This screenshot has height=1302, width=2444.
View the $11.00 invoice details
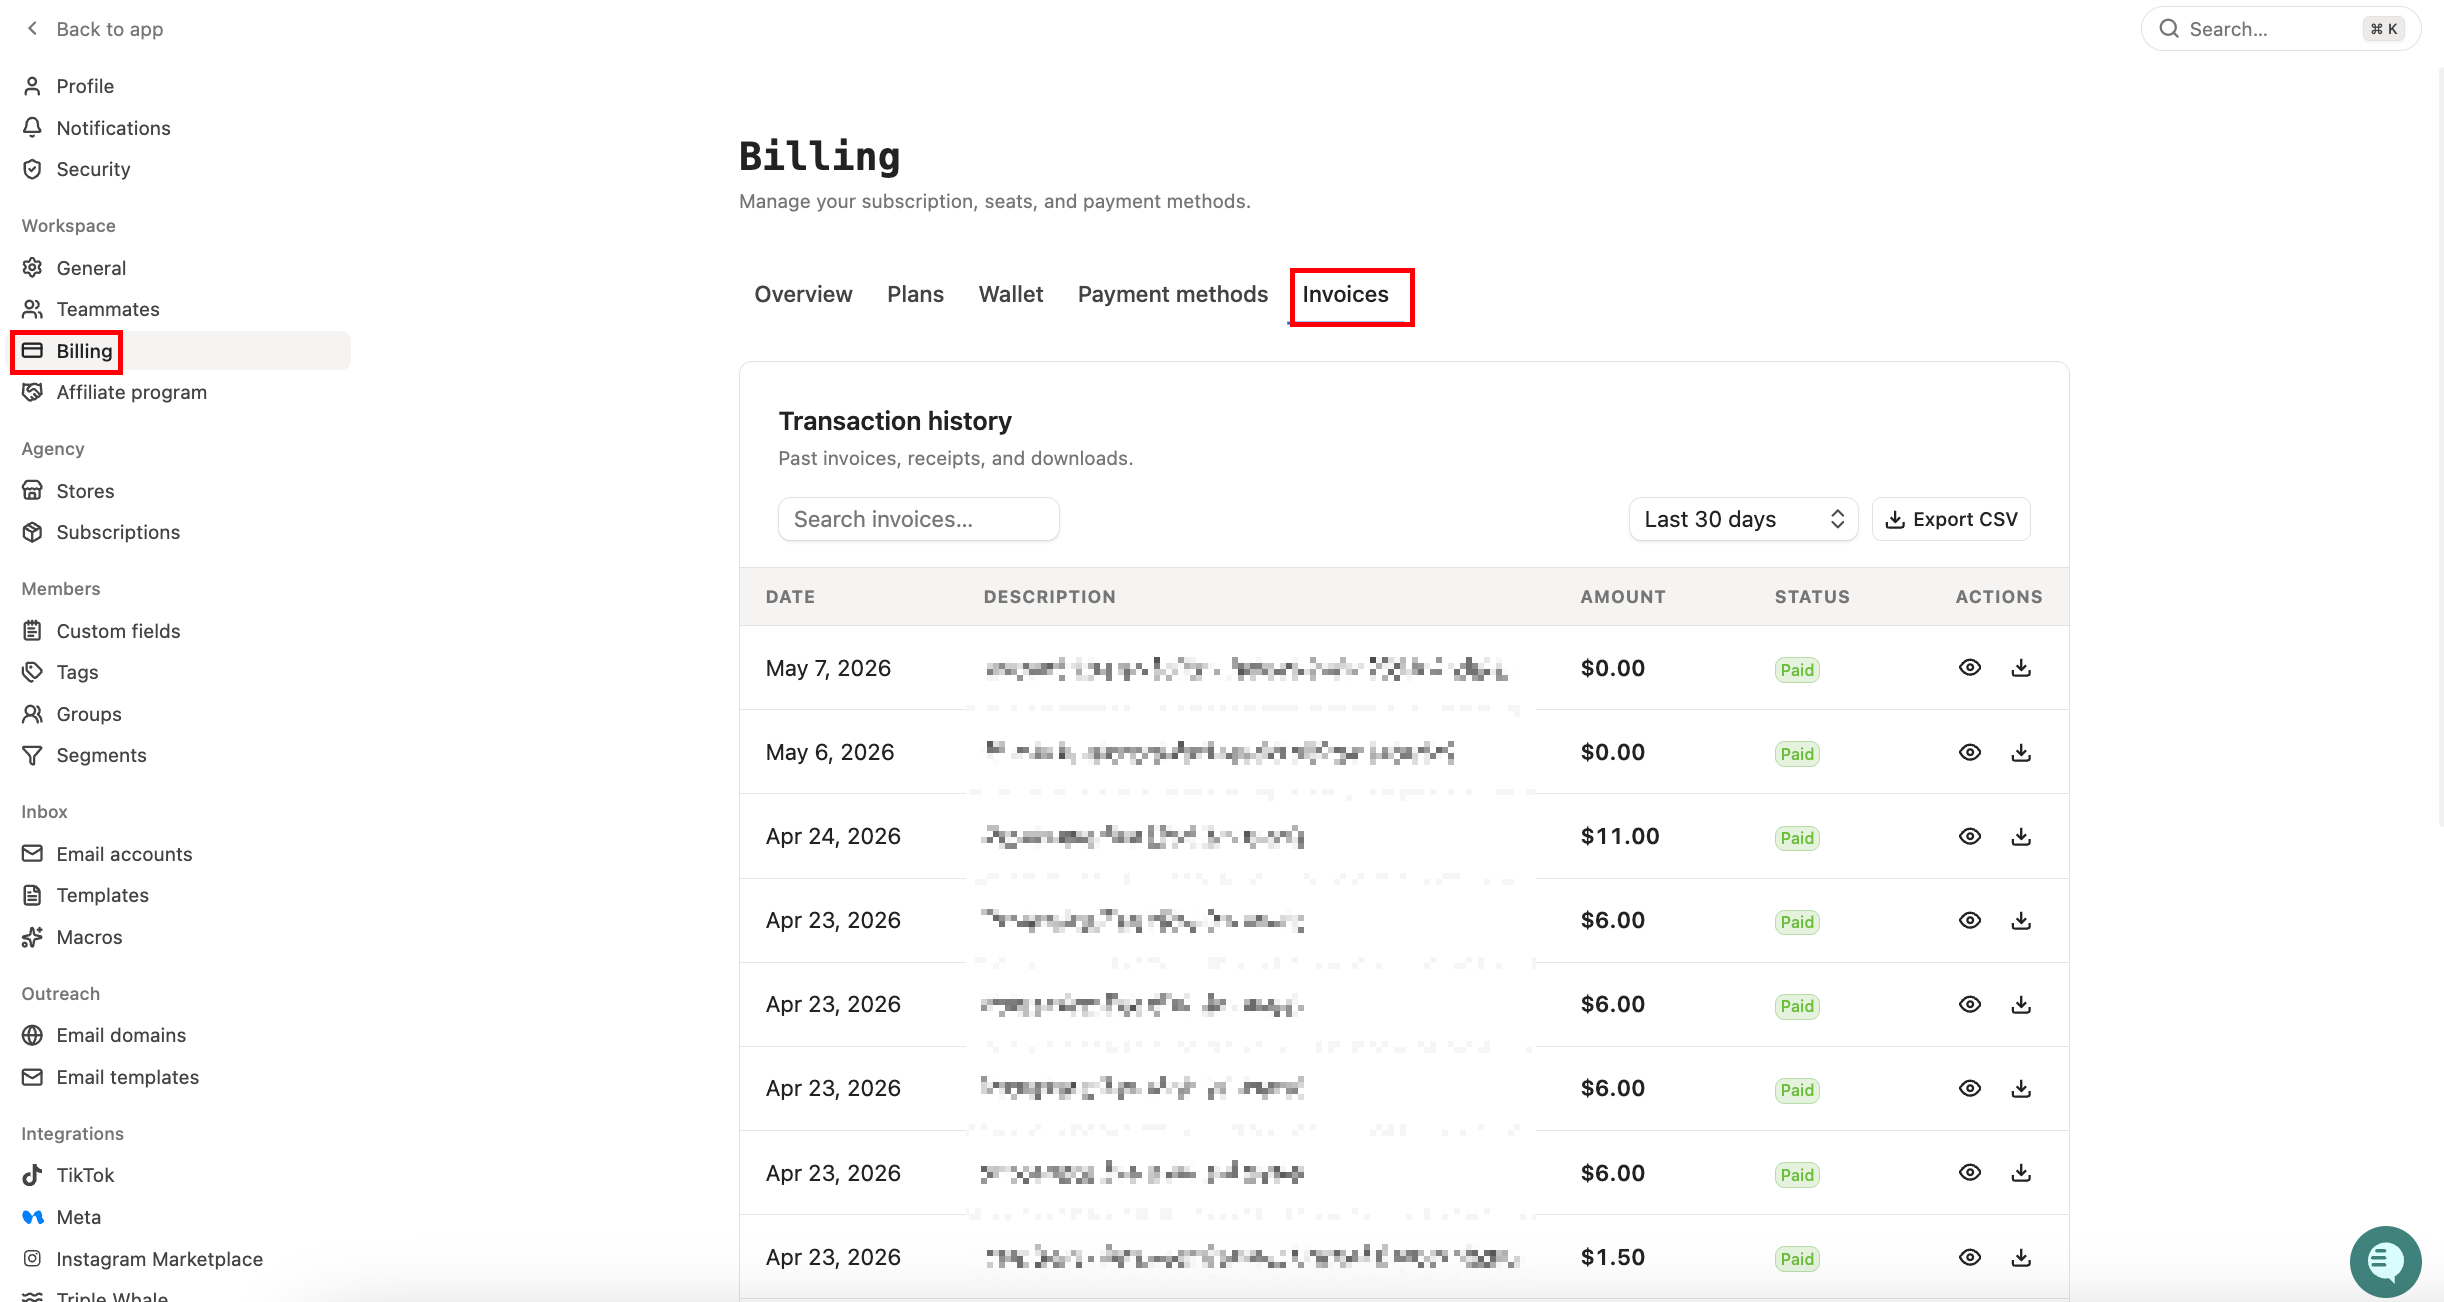click(1970, 836)
